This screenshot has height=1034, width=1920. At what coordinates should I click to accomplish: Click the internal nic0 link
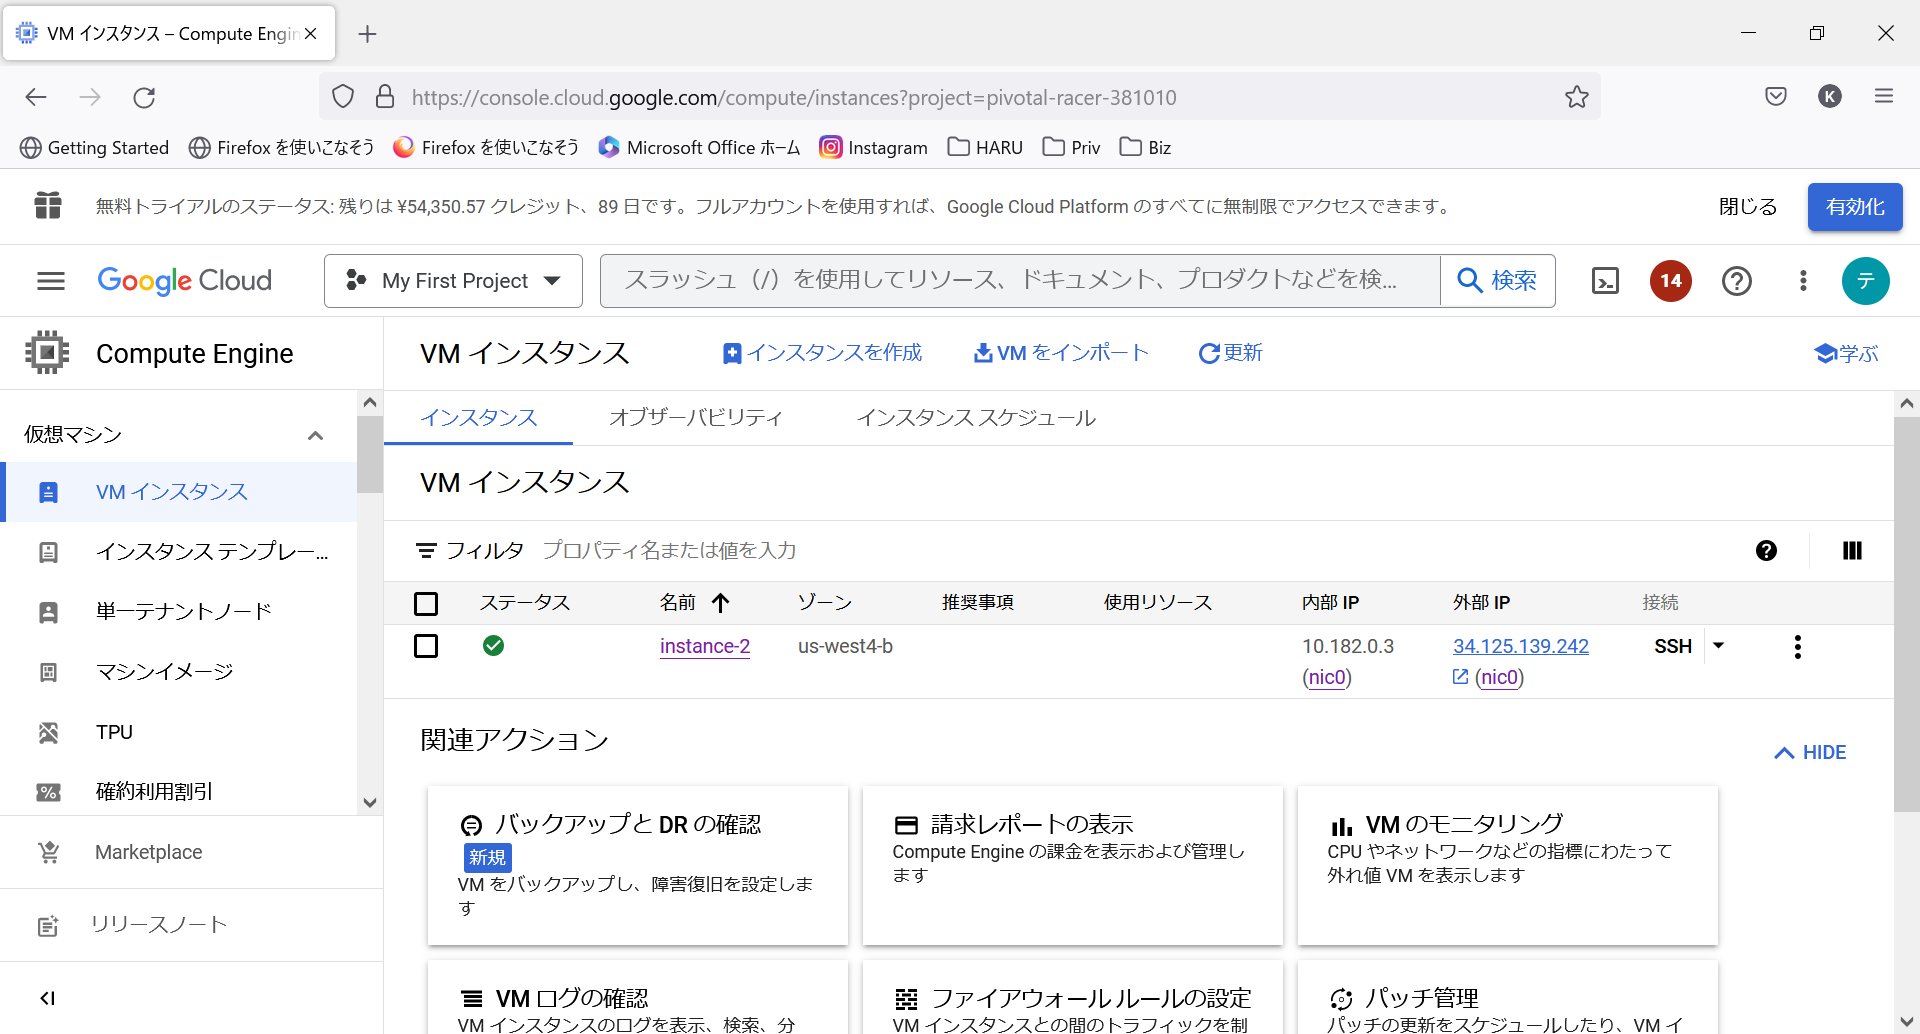point(1327,677)
